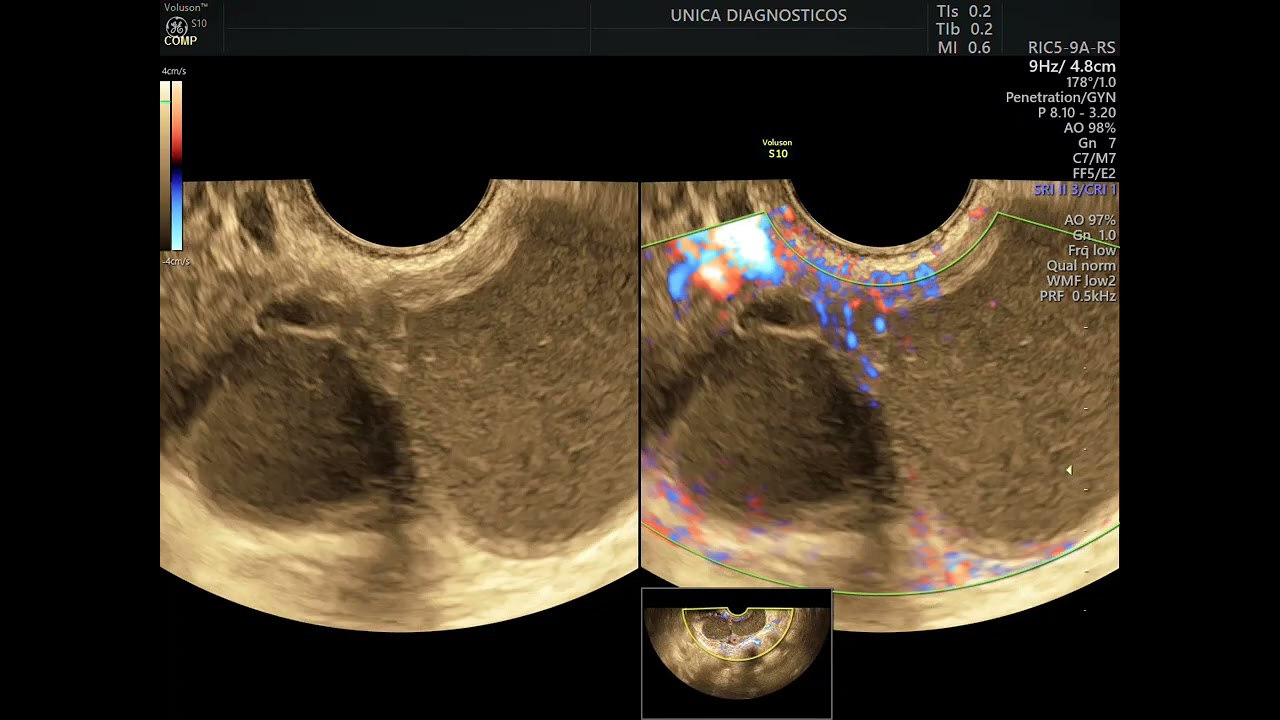The height and width of the screenshot is (720, 1280).
Task: Click the 4cm/s upper velocity scale label
Action: [174, 72]
